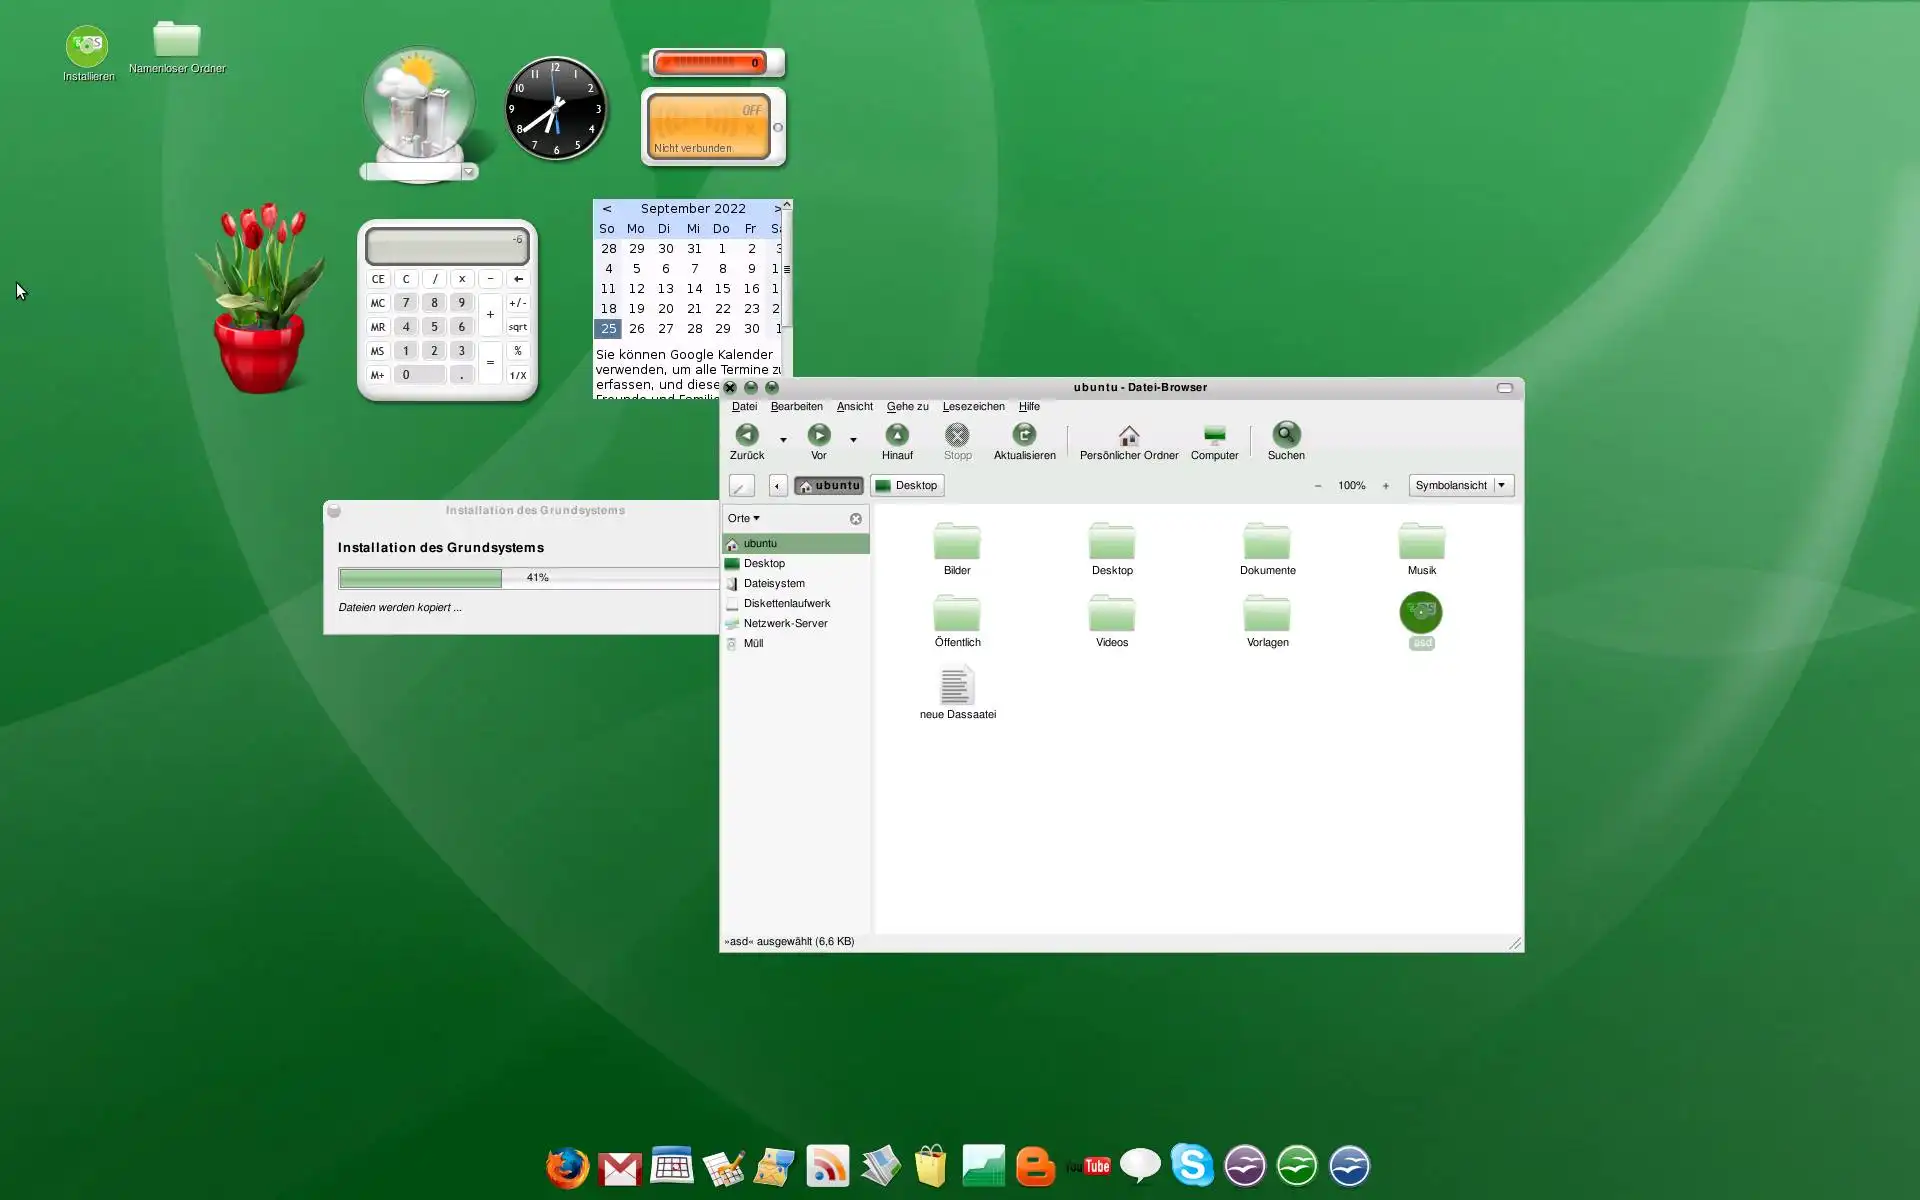Viewport: 1920px width, 1200px height.
Task: Launch Firefox from the dock
Action: (x=567, y=1166)
